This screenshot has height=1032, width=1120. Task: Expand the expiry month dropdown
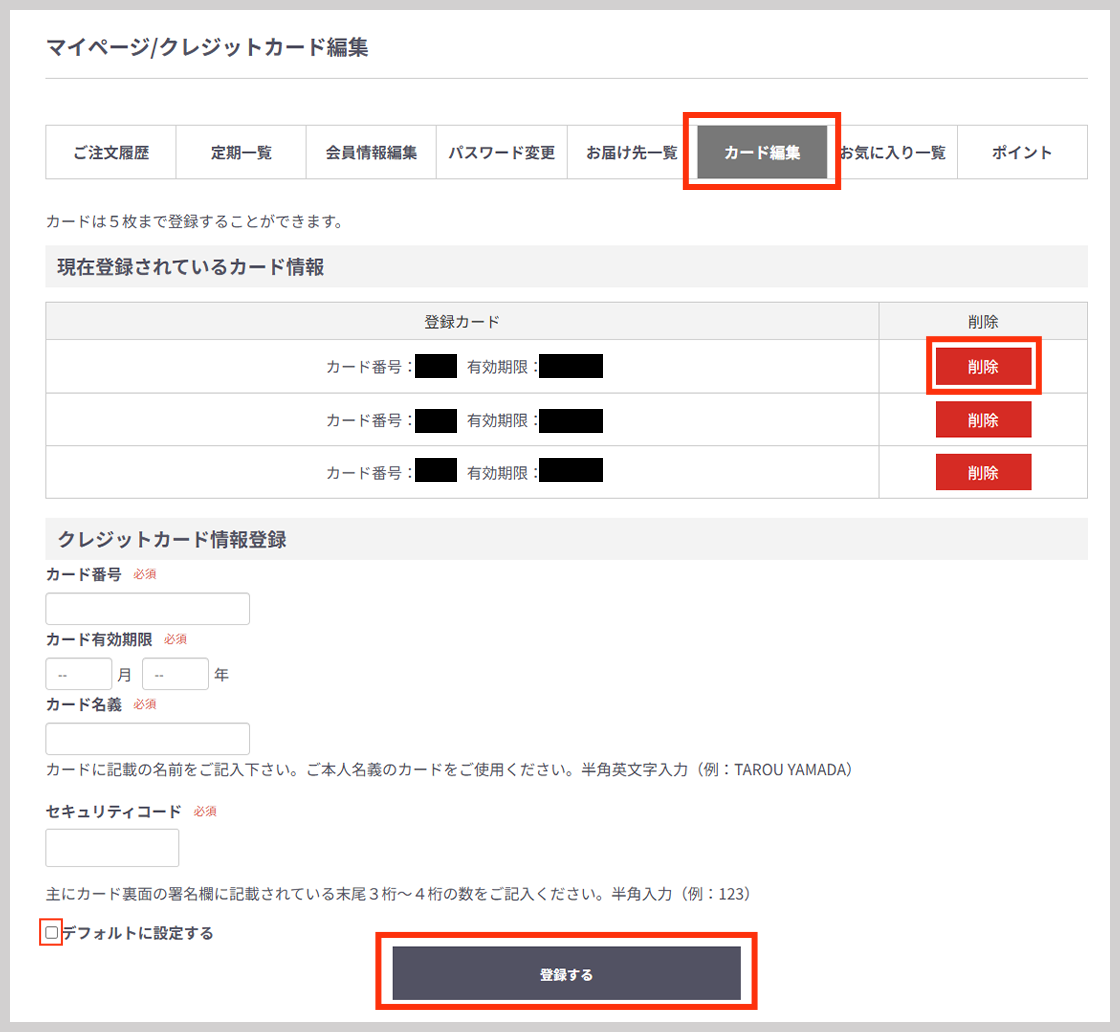pyautogui.click(x=79, y=674)
